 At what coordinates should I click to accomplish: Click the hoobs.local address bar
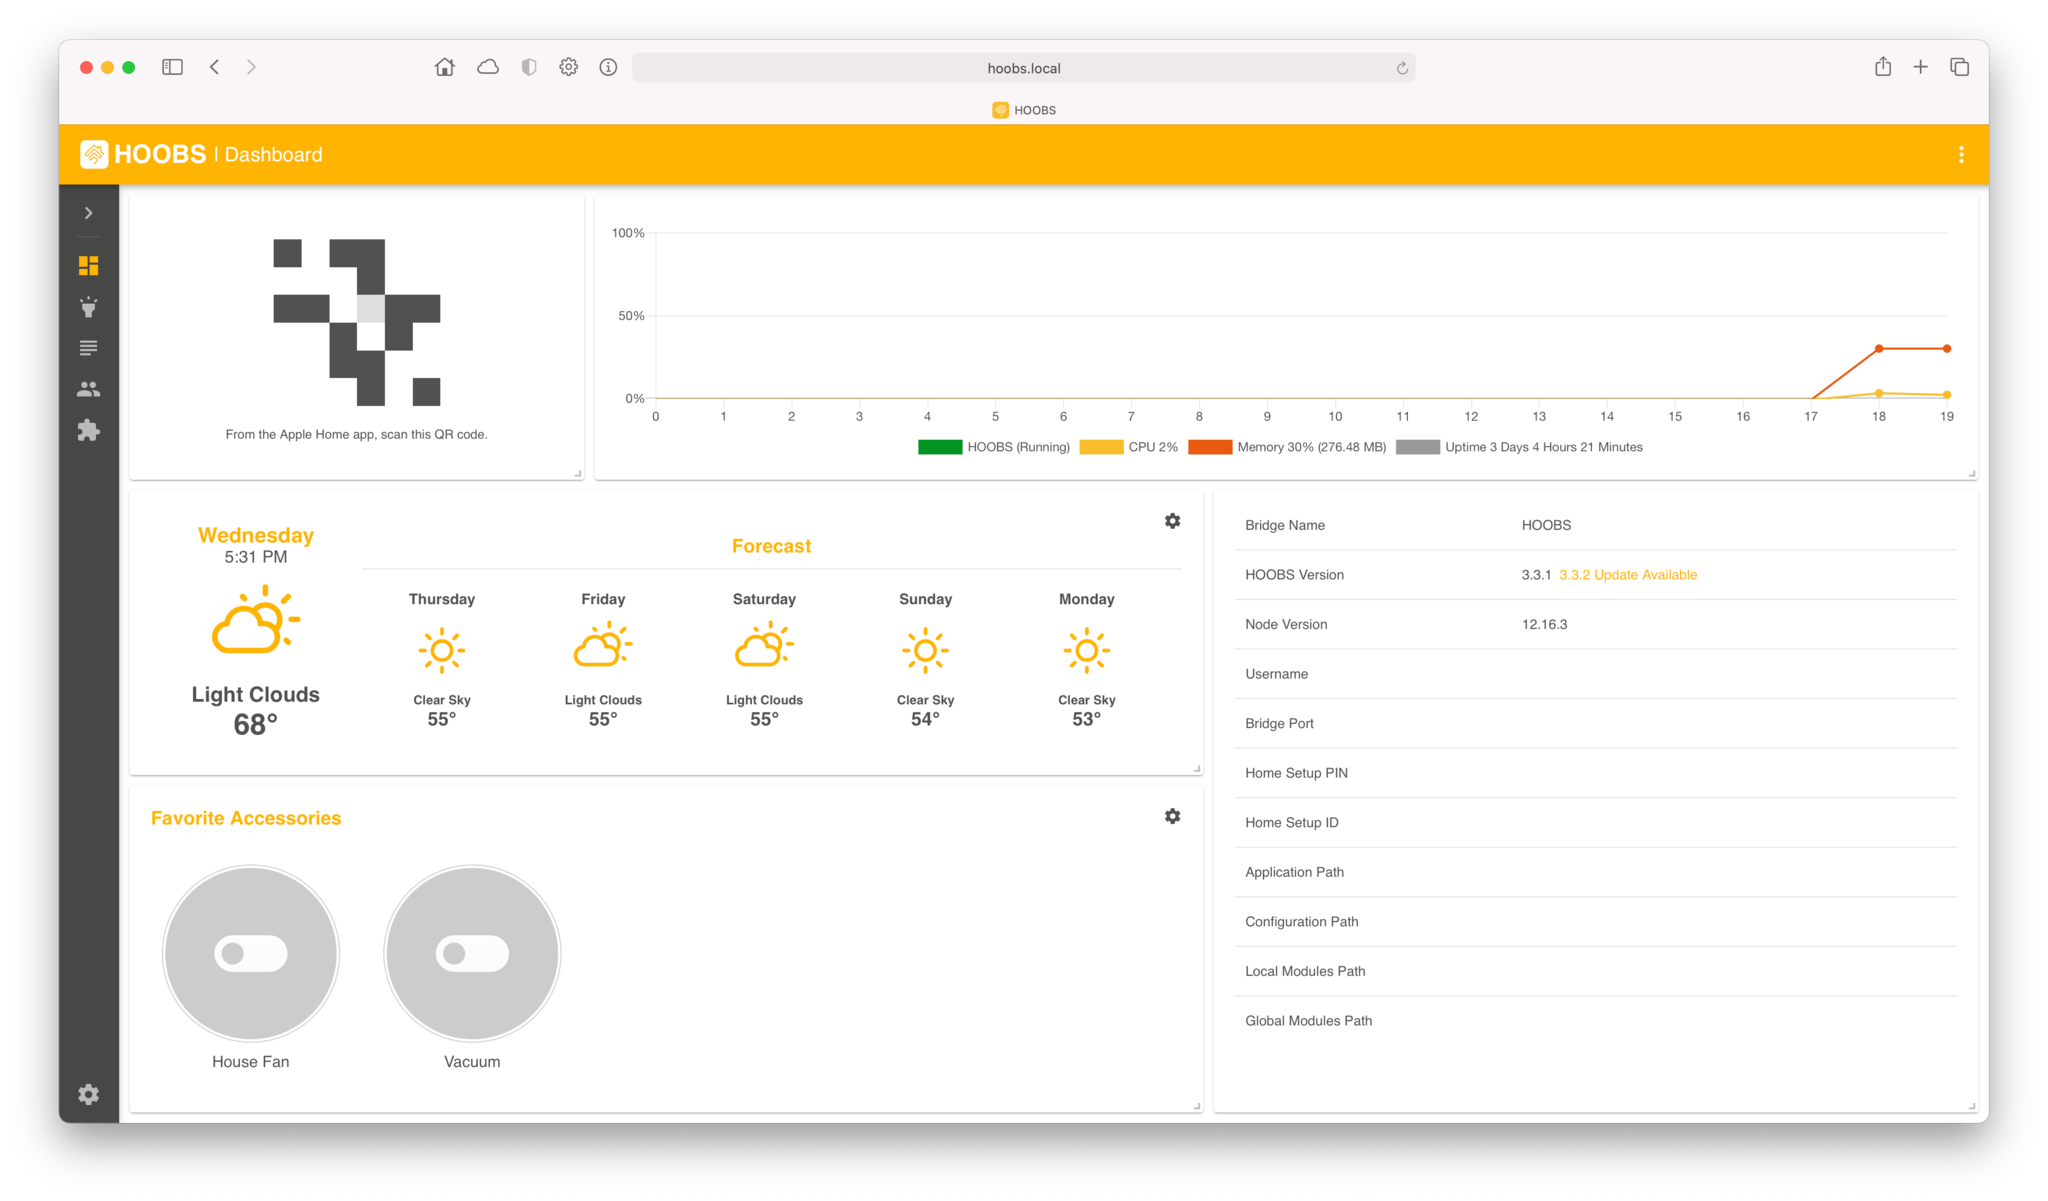click(x=1023, y=68)
